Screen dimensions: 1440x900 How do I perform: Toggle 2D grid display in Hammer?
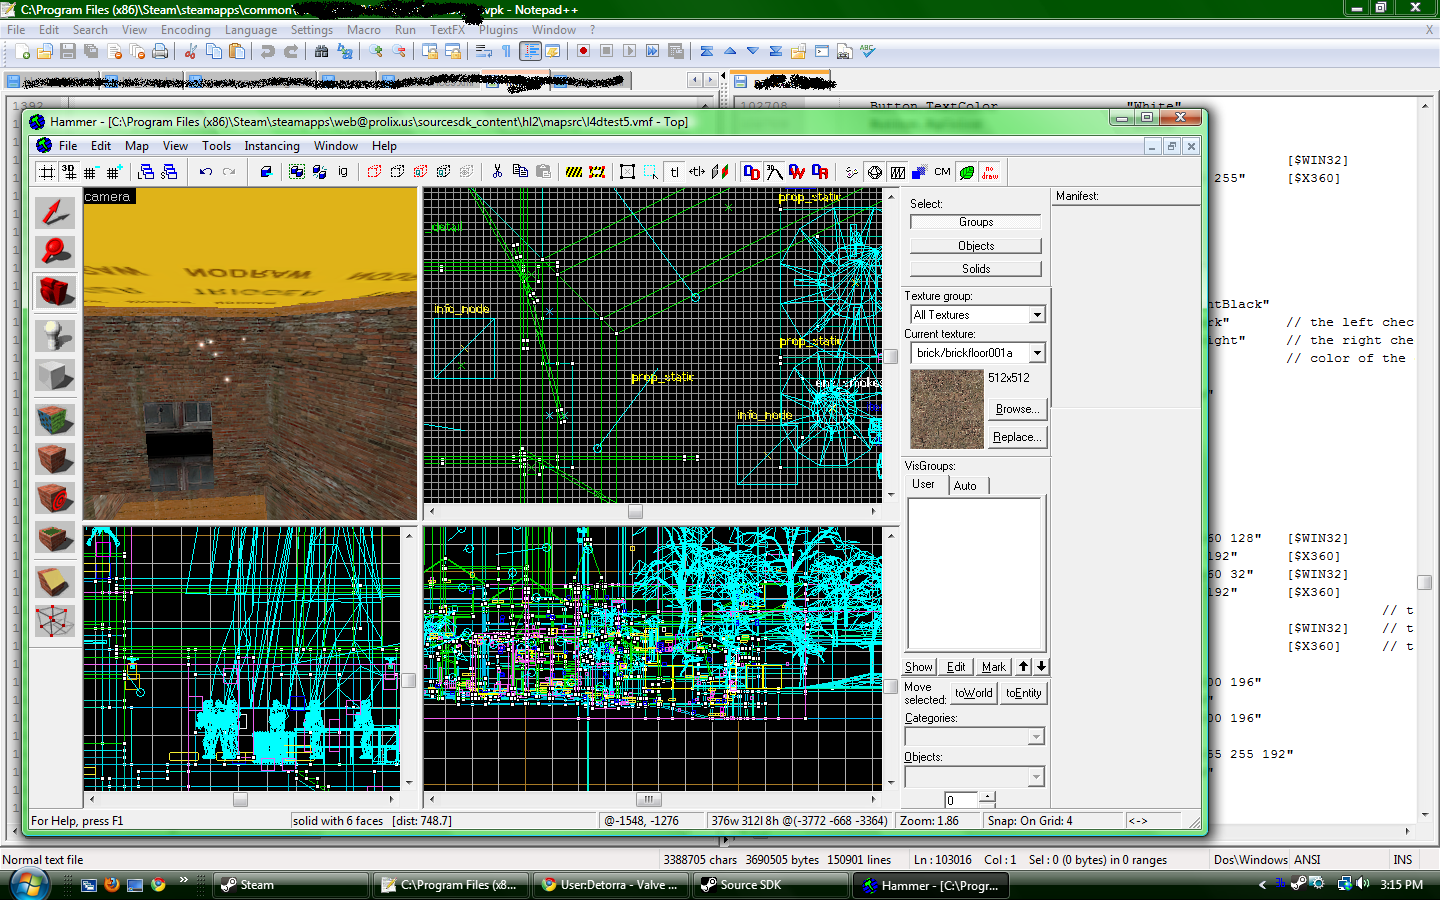click(46, 172)
